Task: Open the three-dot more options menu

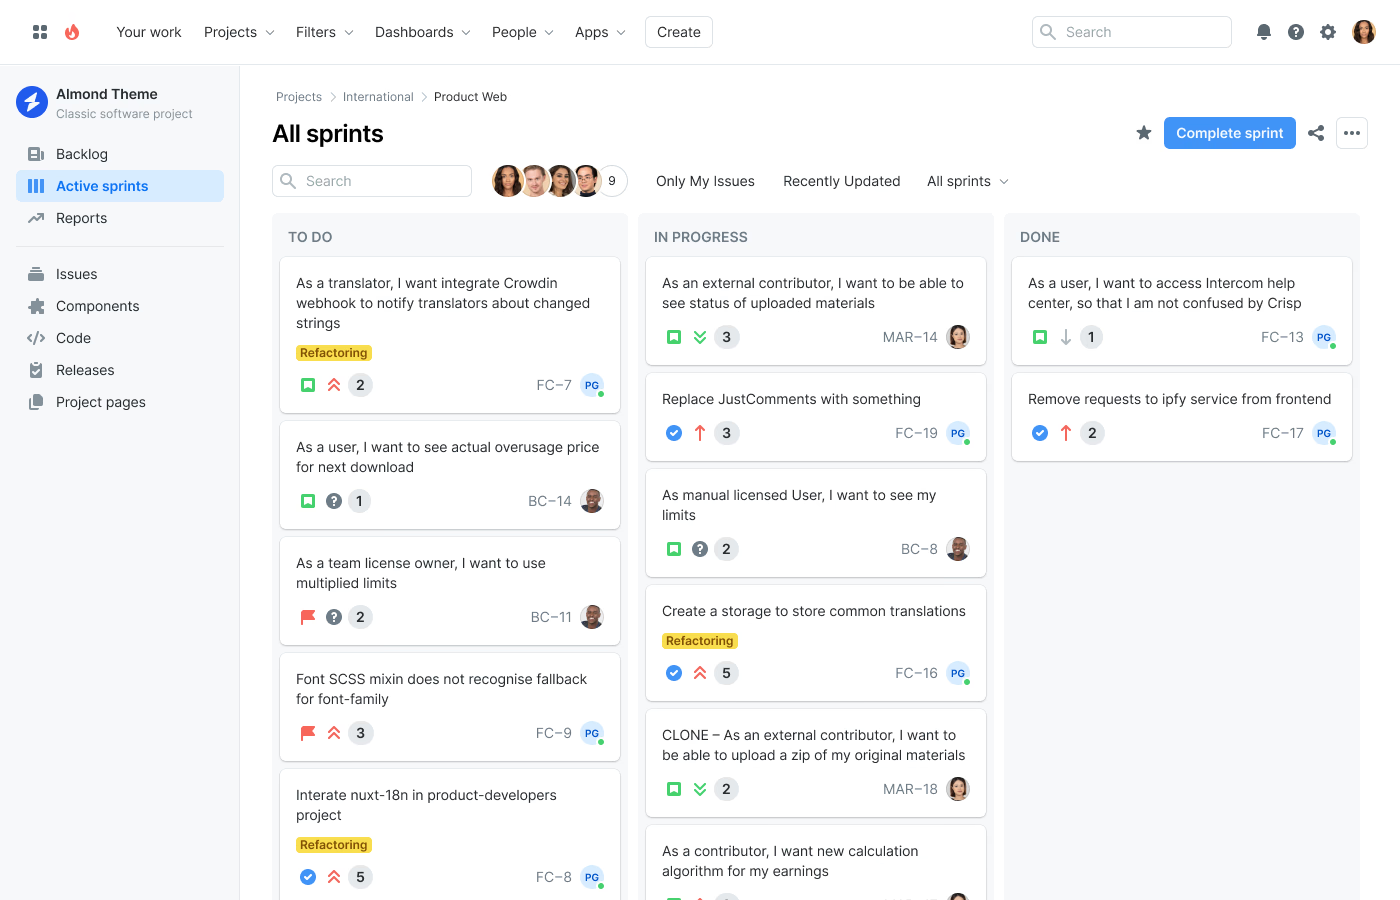Action: tap(1352, 133)
